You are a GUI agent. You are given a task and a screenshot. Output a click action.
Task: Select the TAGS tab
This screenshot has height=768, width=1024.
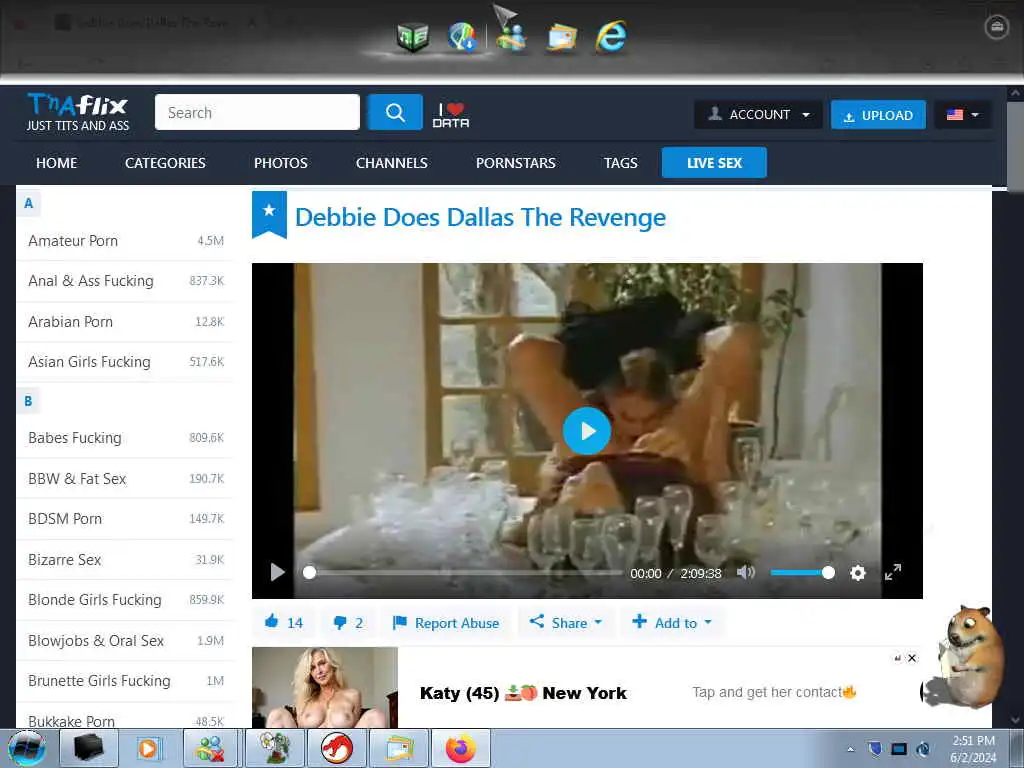tap(620, 163)
